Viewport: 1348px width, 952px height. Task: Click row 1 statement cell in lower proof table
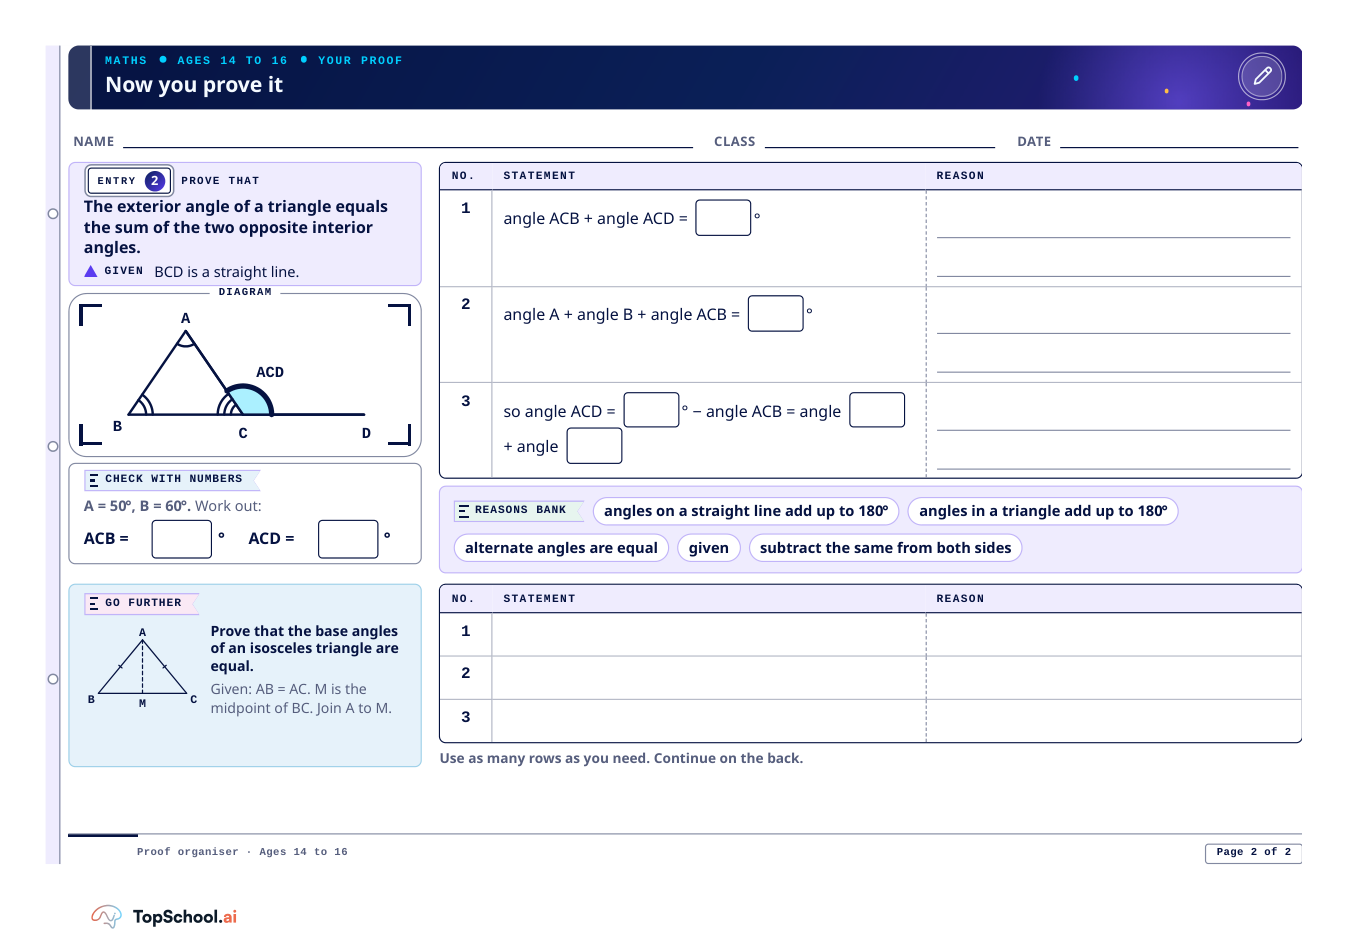[709, 634]
